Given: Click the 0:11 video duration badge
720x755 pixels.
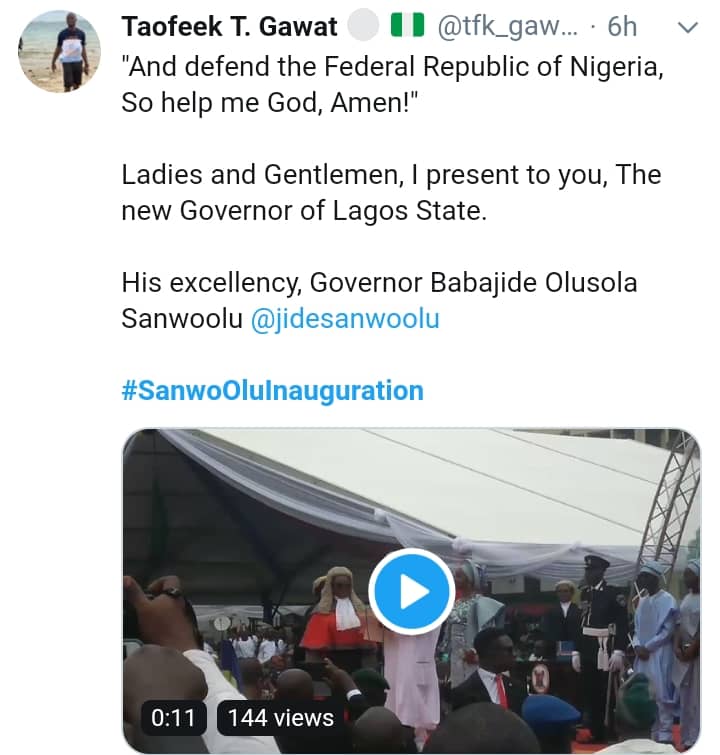Looking at the screenshot, I should click(x=174, y=717).
